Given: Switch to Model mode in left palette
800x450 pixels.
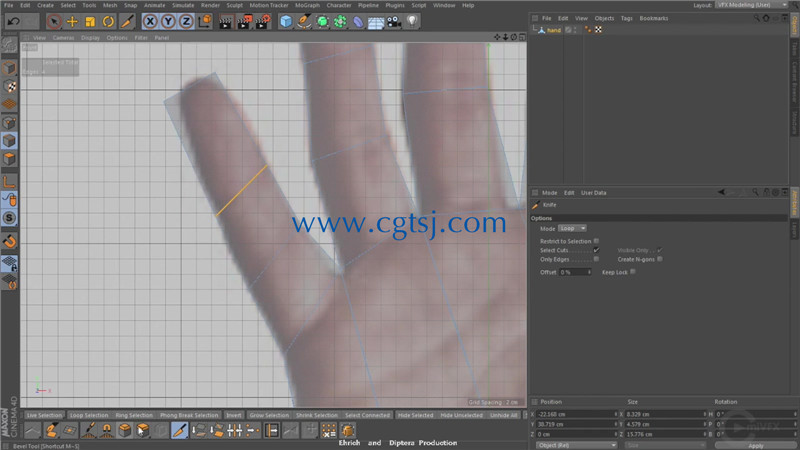Looking at the screenshot, I should pyautogui.click(x=9, y=68).
